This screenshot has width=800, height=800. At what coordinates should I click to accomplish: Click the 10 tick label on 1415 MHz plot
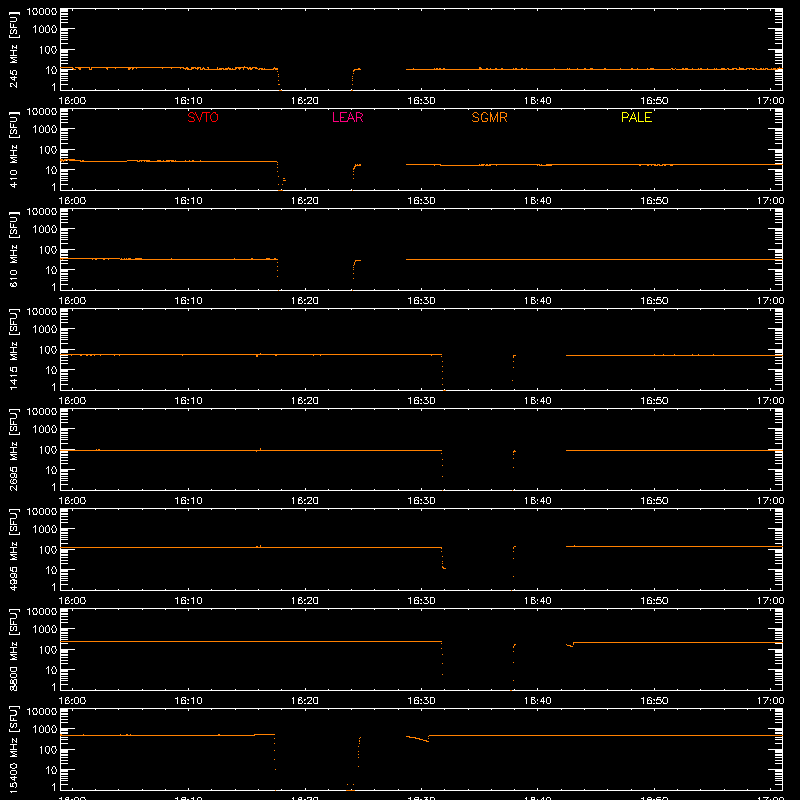(x=51, y=370)
